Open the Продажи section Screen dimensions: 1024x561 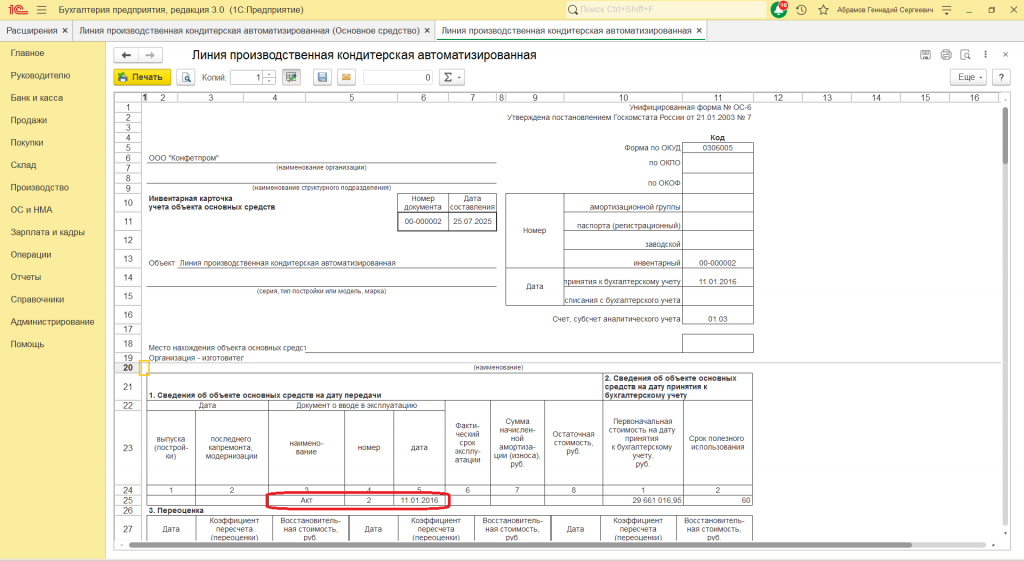[x=29, y=120]
